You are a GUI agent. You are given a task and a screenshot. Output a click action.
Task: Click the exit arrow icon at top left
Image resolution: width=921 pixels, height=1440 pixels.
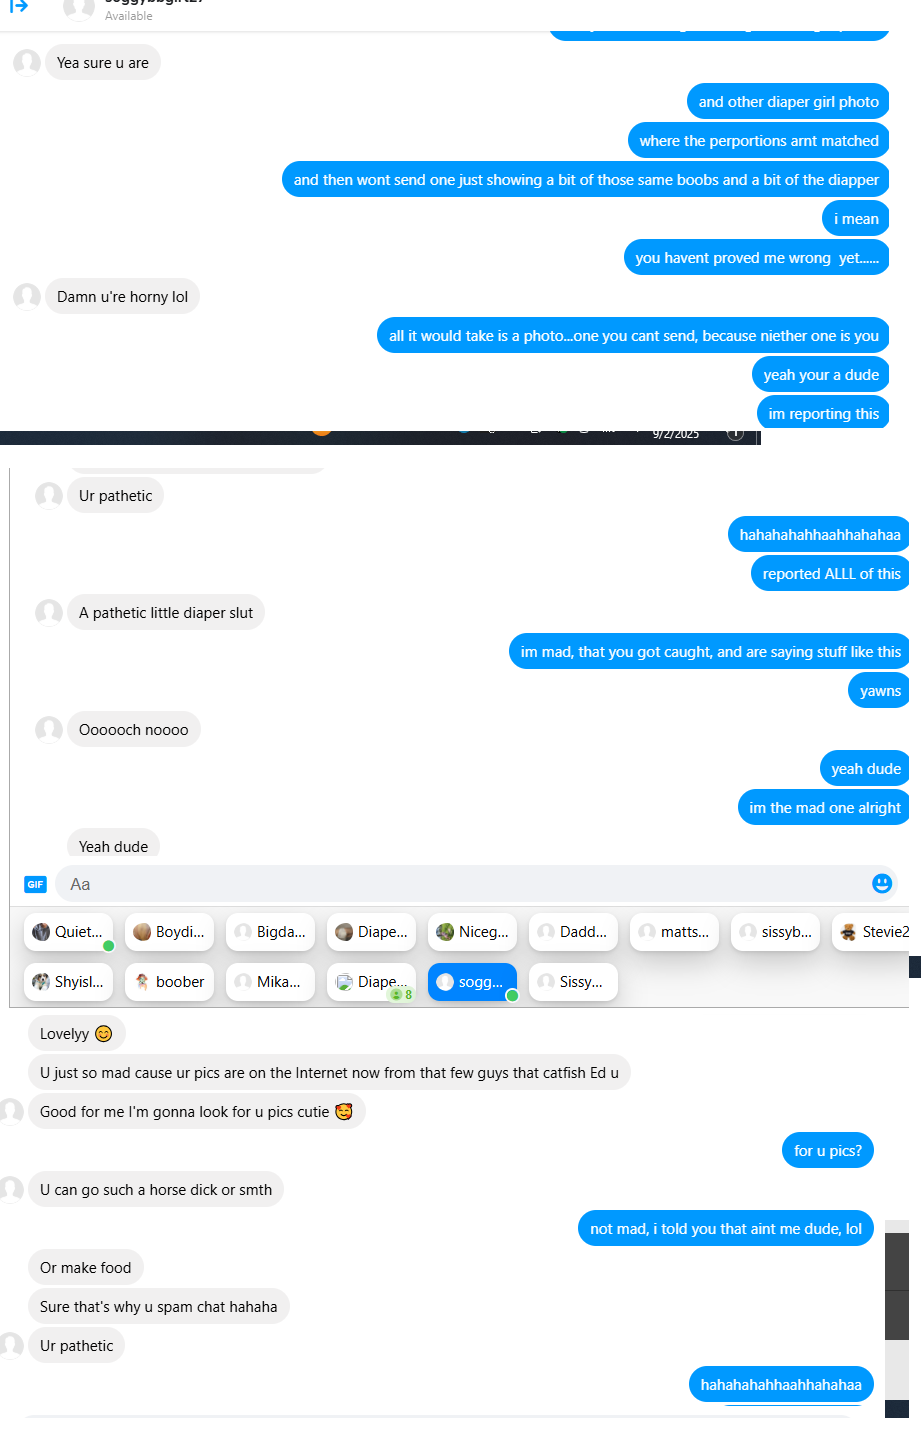coord(18,7)
